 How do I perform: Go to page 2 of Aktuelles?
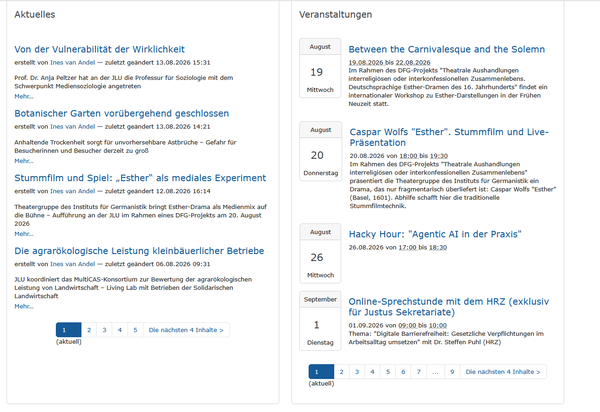[89, 330]
